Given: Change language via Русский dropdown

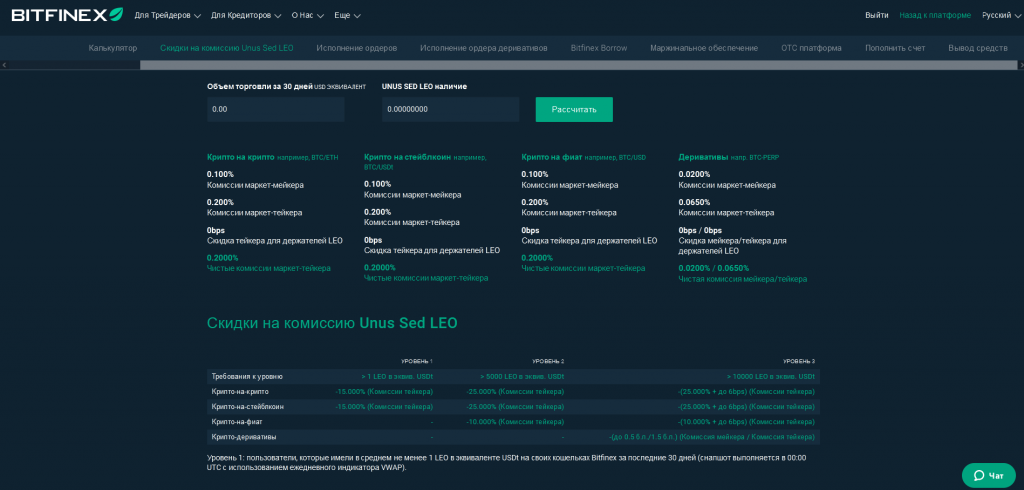Looking at the screenshot, I should tap(1001, 15).
